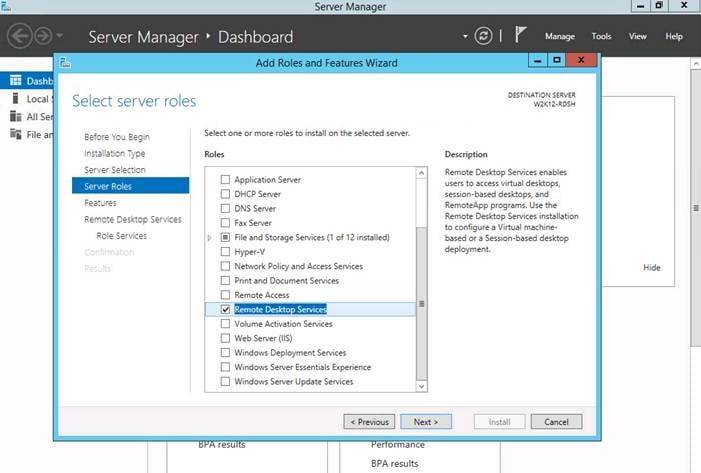Check the Application Server role
701x473 pixels.
pyautogui.click(x=225, y=179)
